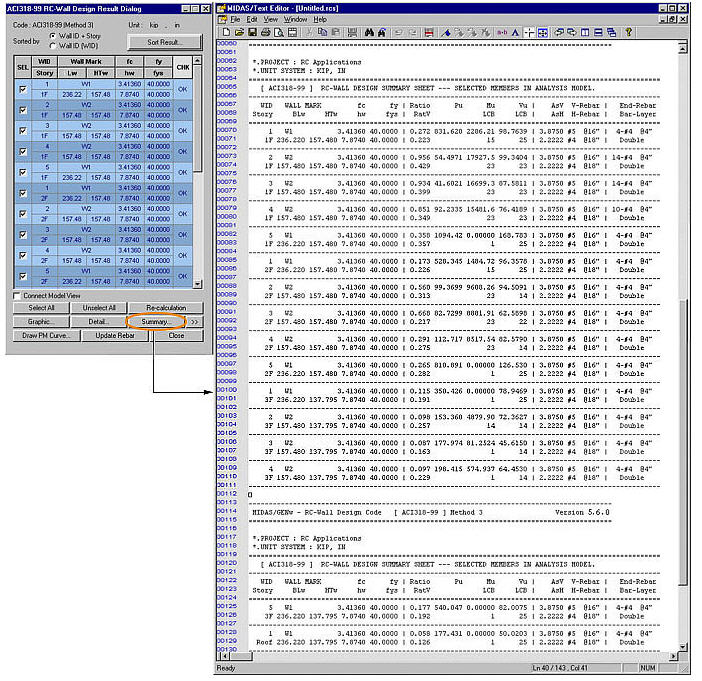702x681 pixels.
Task: Run Re-calculation button
Action: pos(166,308)
